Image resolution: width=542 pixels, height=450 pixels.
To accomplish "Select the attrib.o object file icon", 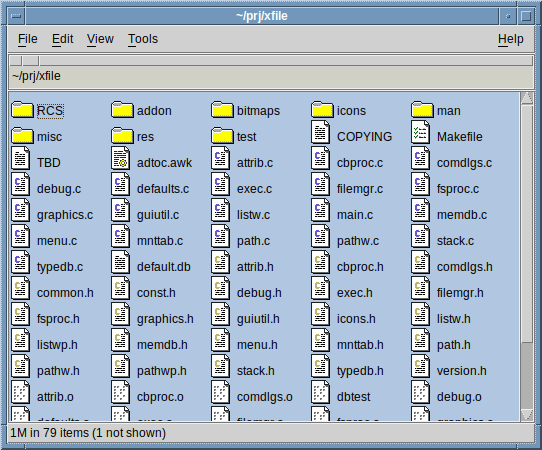I will pos(20,392).
